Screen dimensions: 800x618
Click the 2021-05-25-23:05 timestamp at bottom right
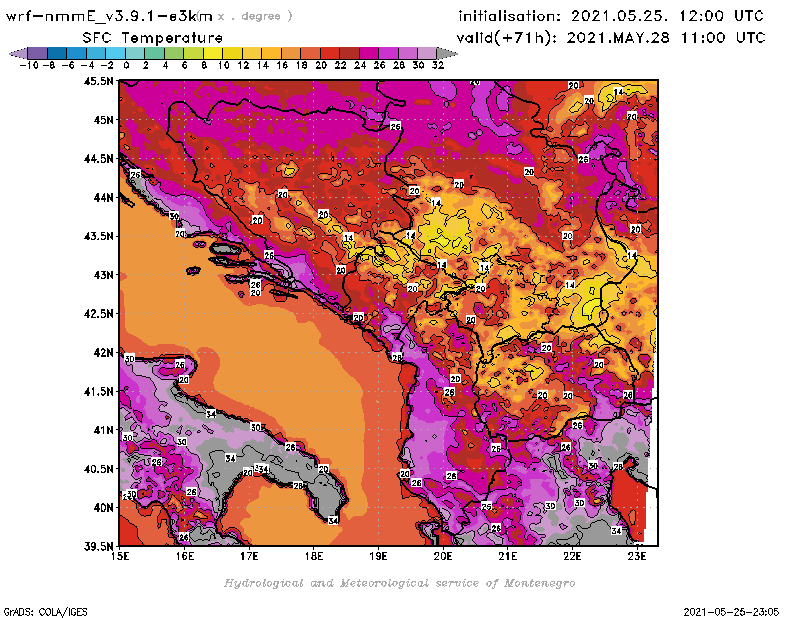(732, 610)
